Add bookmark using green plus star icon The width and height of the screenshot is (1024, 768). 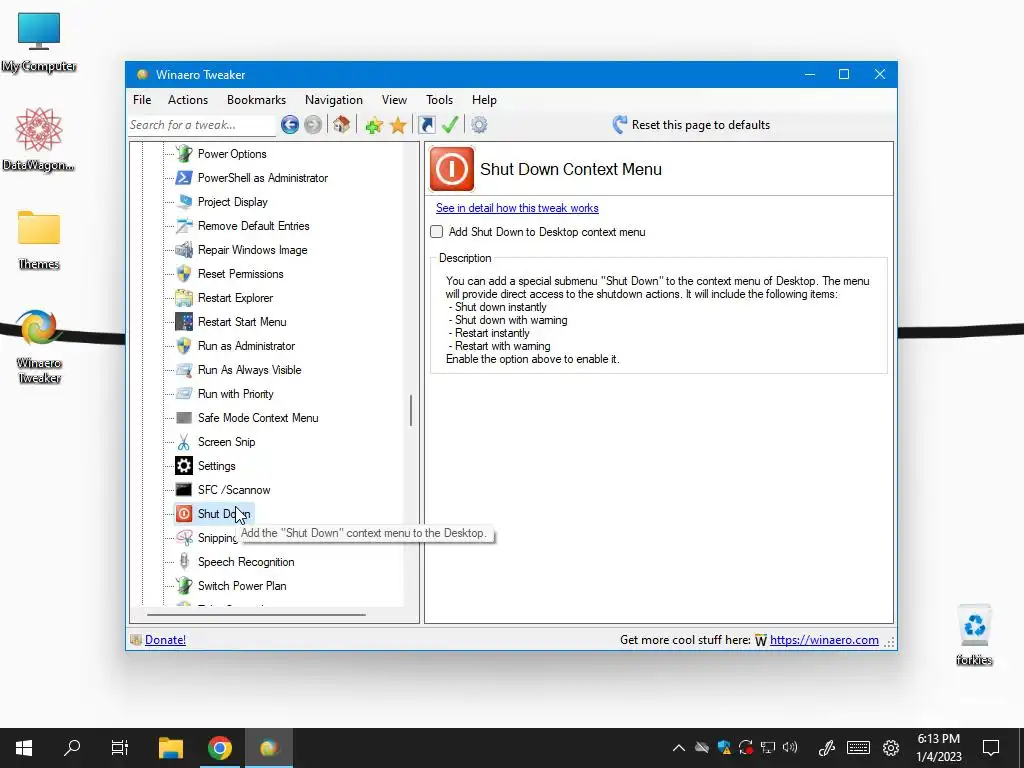pyautogui.click(x=374, y=125)
